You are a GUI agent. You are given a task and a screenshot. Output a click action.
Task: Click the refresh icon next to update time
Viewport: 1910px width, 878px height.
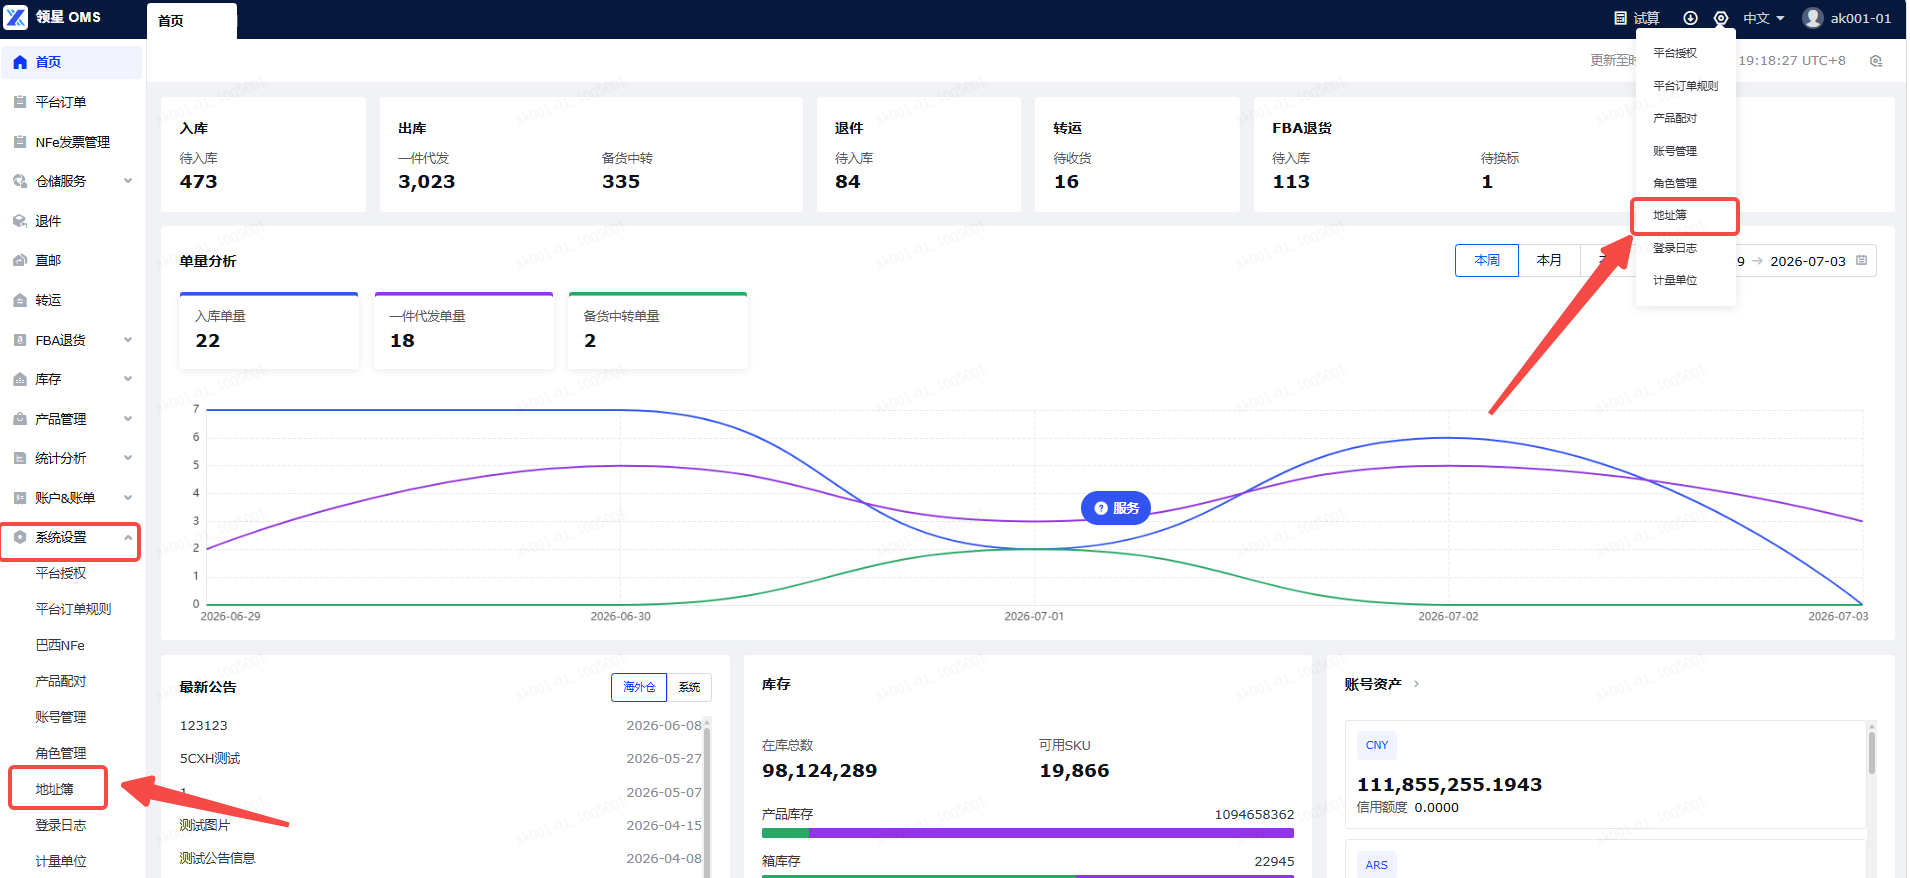[x=1876, y=61]
